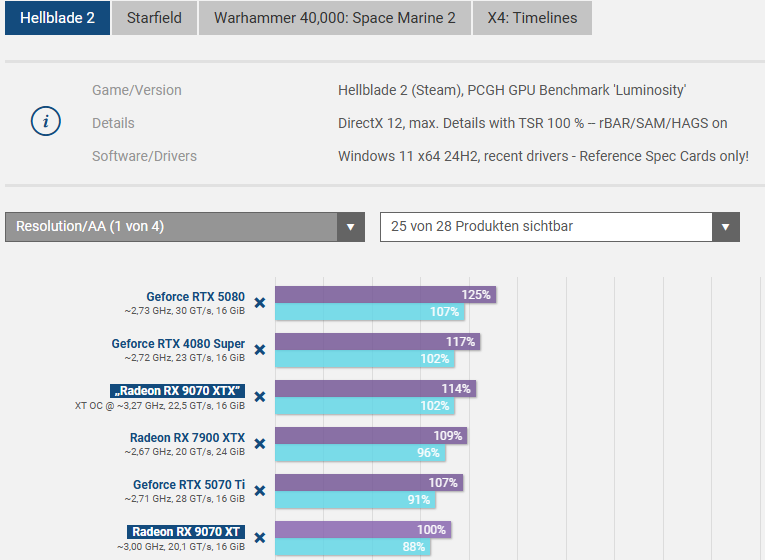Remove Radeon RX 7900 XTX with X icon
Screen dimensions: 765x560
[260, 443]
